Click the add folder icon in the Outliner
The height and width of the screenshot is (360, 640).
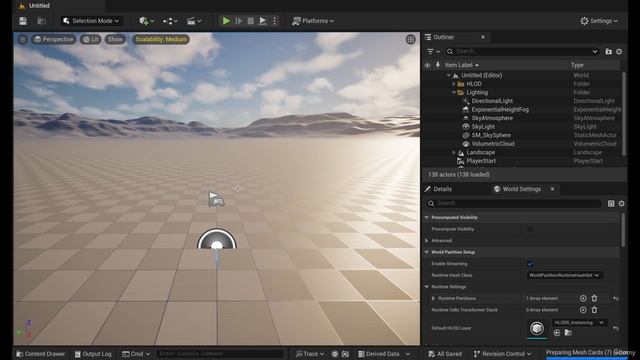(608, 51)
